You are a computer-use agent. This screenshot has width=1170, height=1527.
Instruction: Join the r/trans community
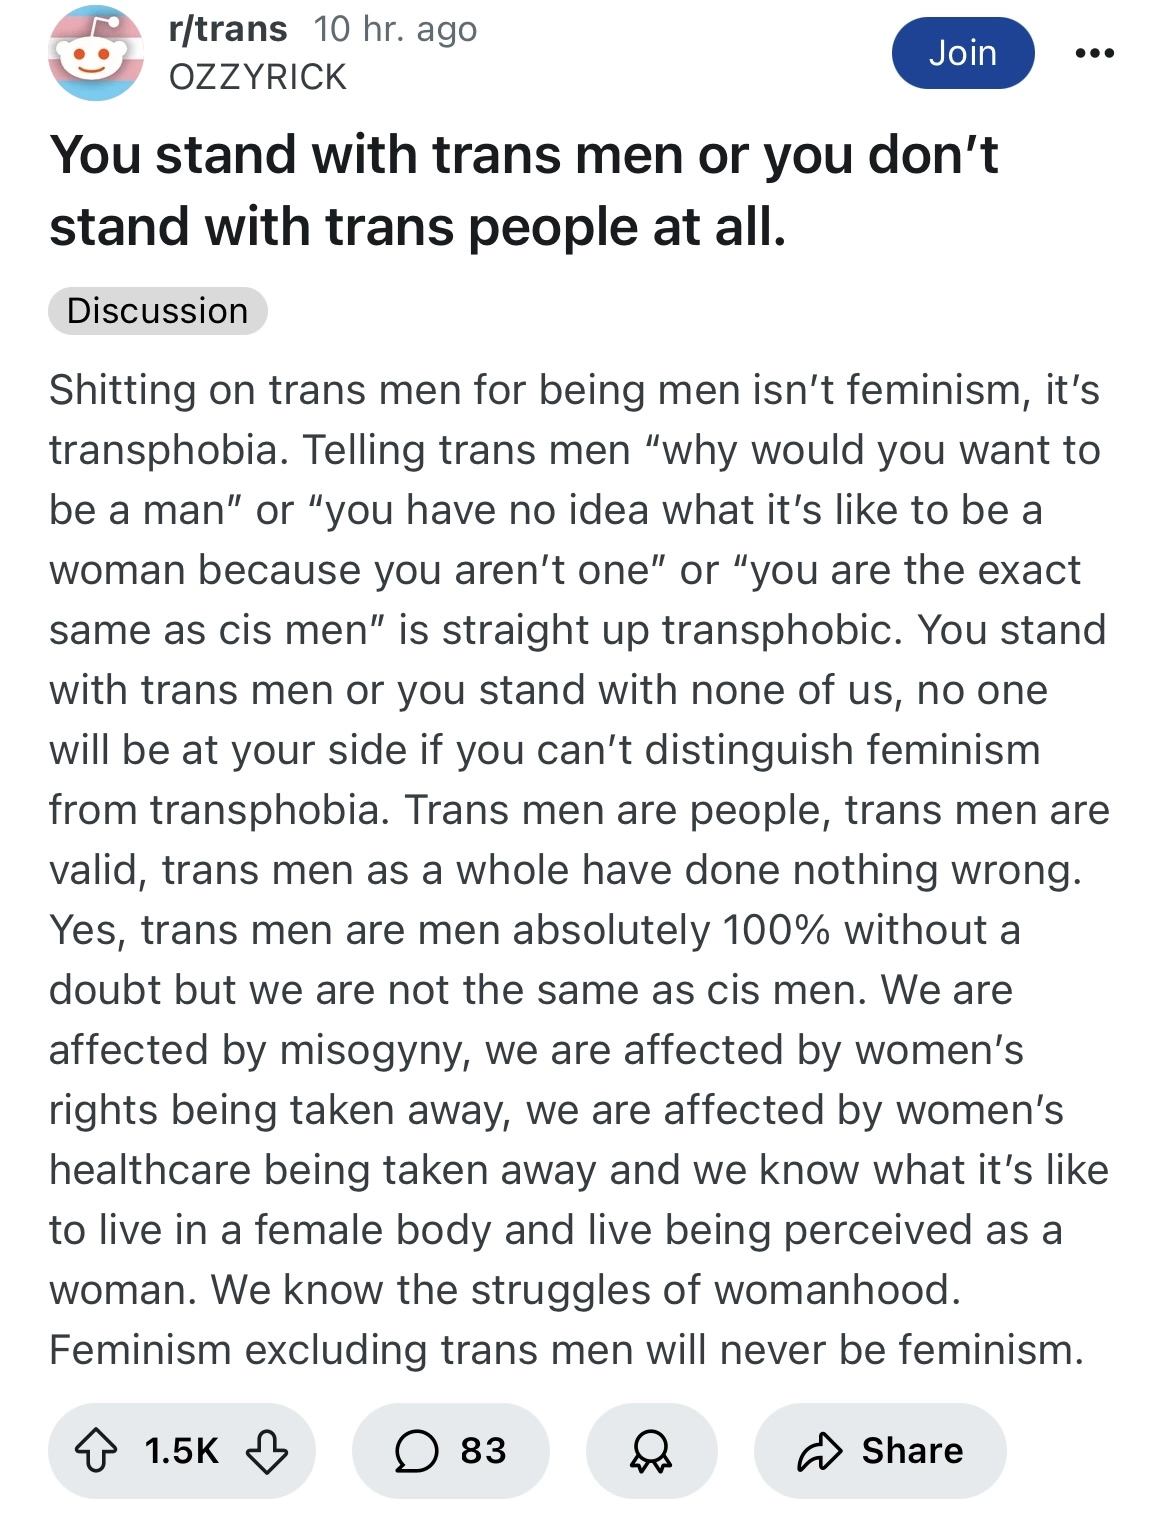[962, 53]
